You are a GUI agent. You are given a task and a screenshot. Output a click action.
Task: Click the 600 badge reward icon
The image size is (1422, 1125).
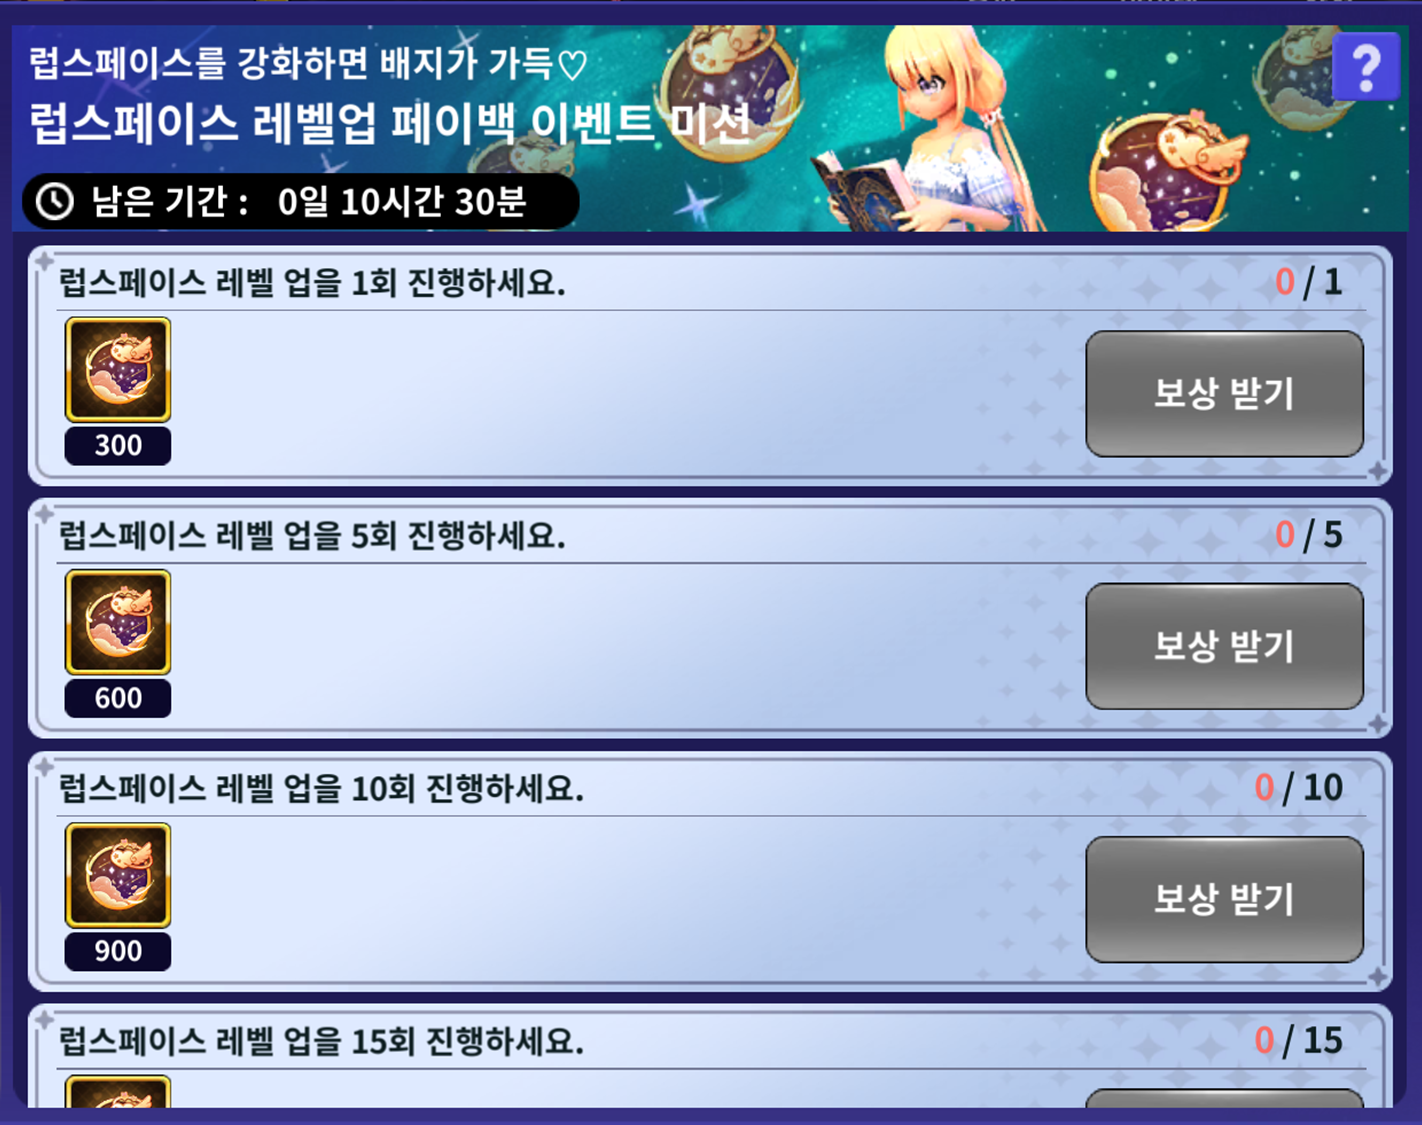point(118,622)
